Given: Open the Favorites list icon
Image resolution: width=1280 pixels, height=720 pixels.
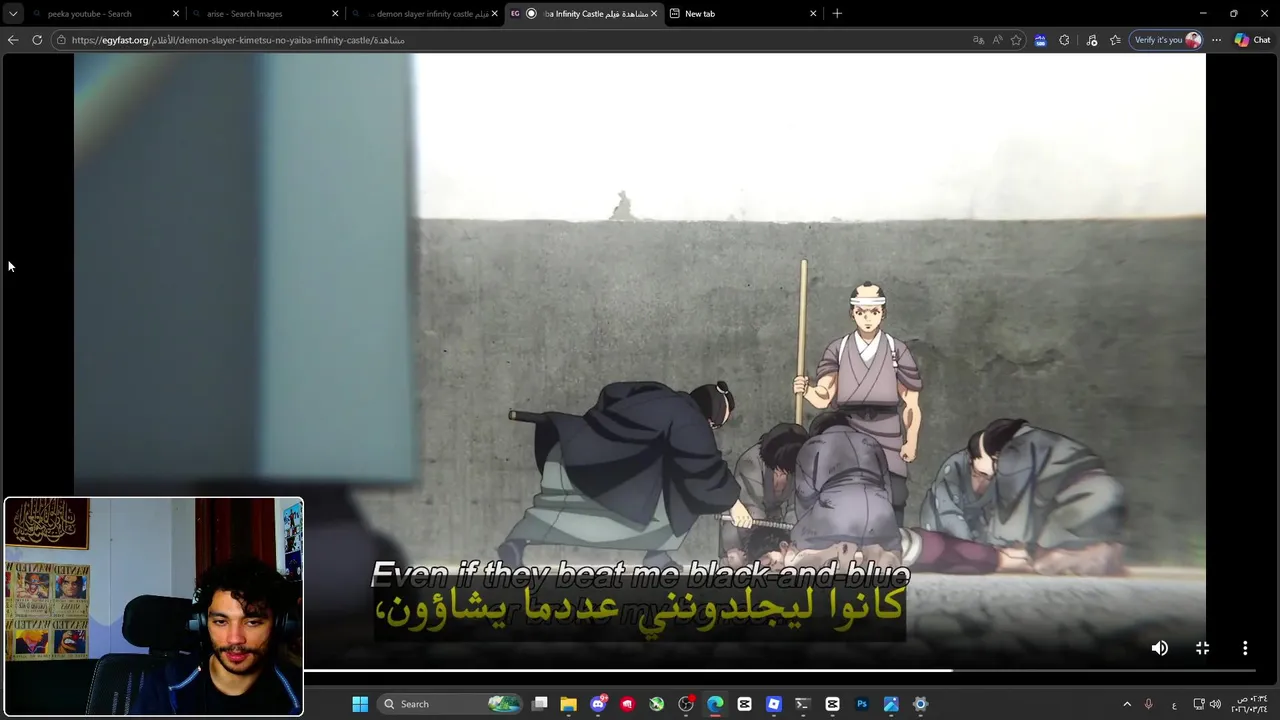Looking at the screenshot, I should click(x=1115, y=40).
